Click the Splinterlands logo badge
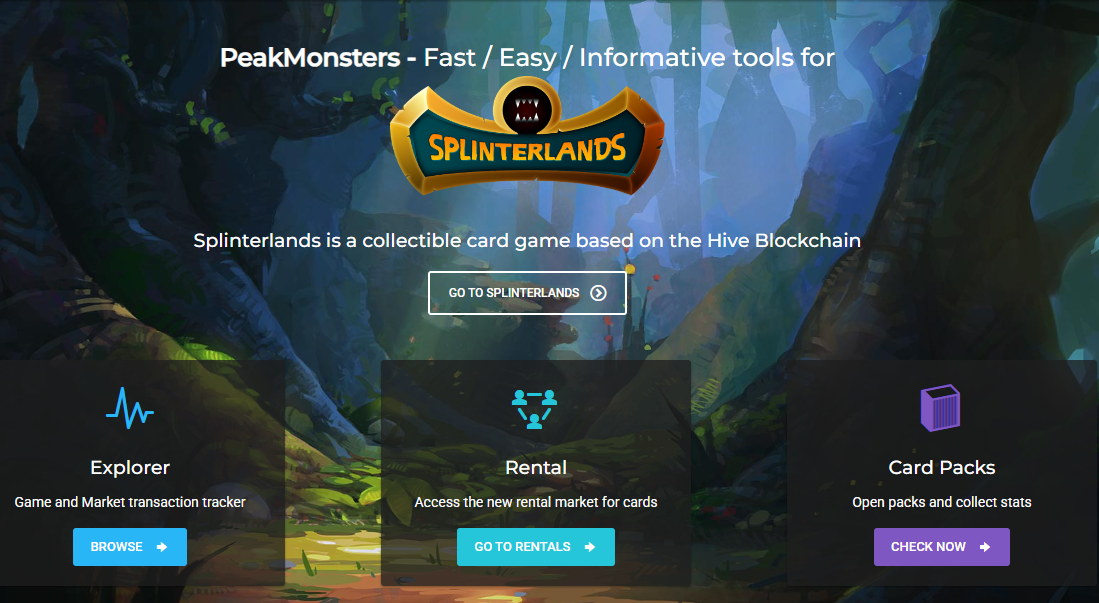This screenshot has height=603, width=1099. (x=527, y=137)
